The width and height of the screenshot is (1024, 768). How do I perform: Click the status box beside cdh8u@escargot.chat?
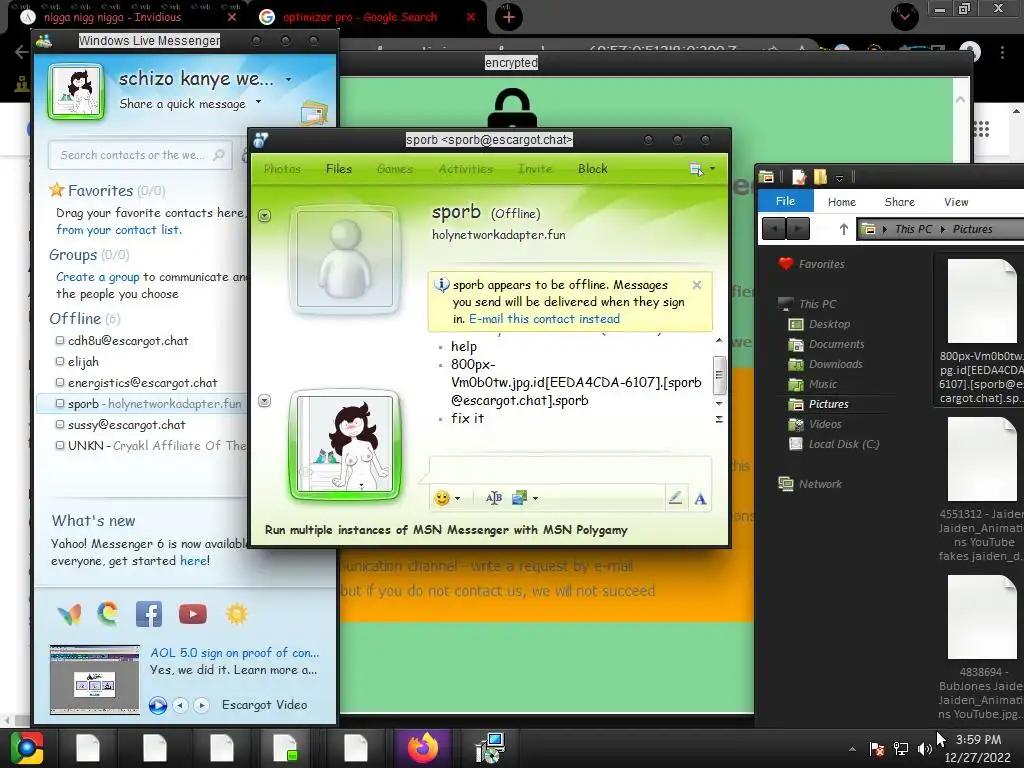[60, 340]
